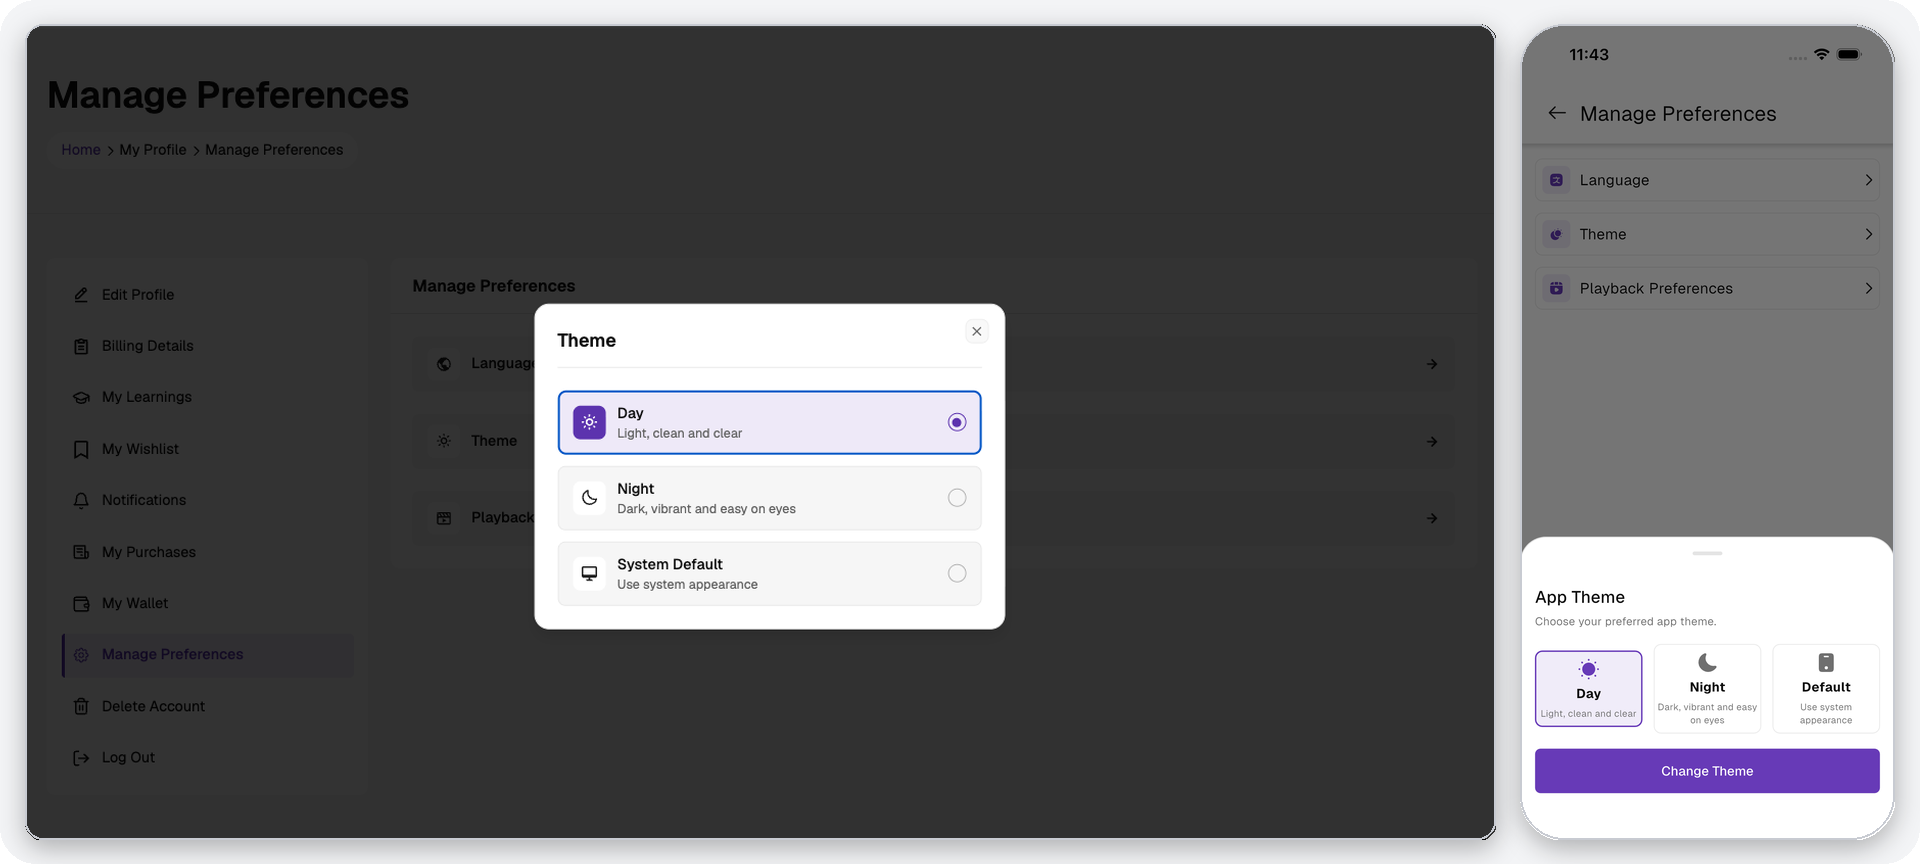Choose the Day card in mobile App Theme
Screen dimensions: 1920x864
[x=1588, y=689]
